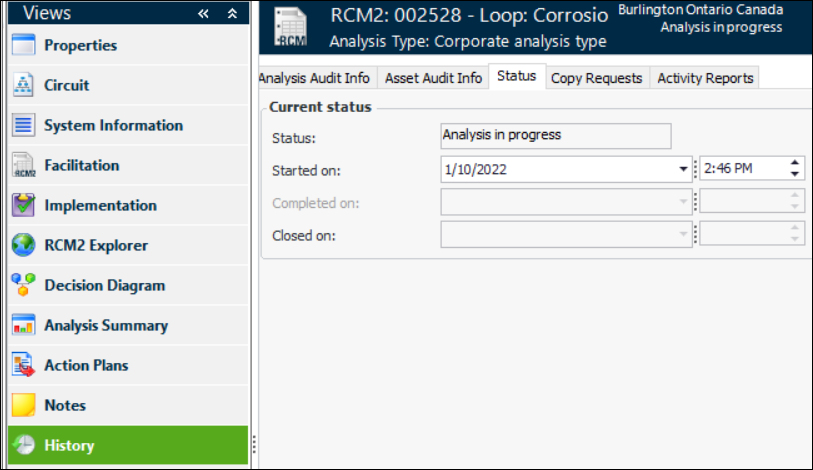Increase the Started on time value
813x470 pixels.
click(794, 163)
